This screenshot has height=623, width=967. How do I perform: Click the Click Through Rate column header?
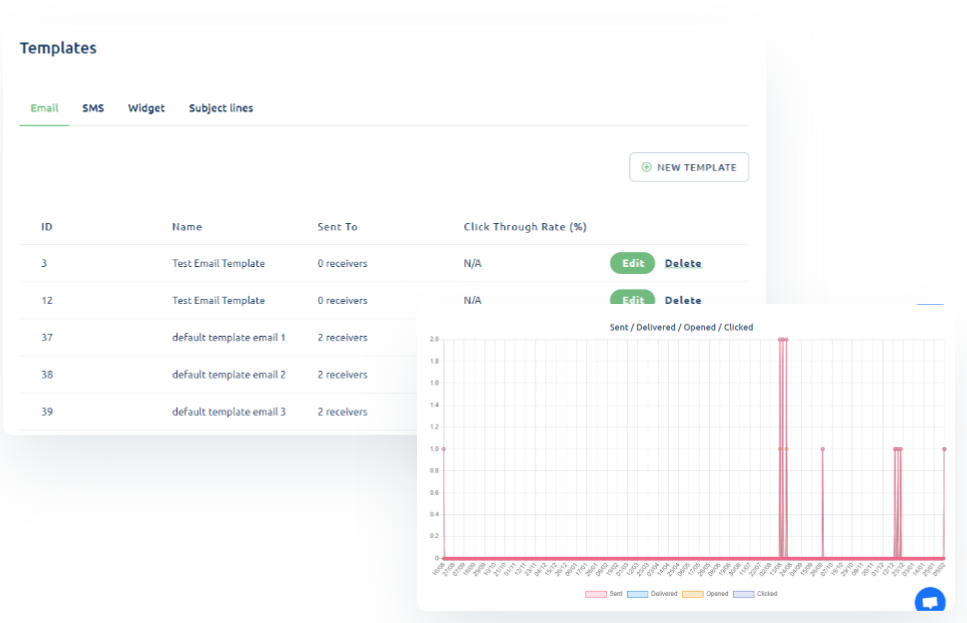525,227
